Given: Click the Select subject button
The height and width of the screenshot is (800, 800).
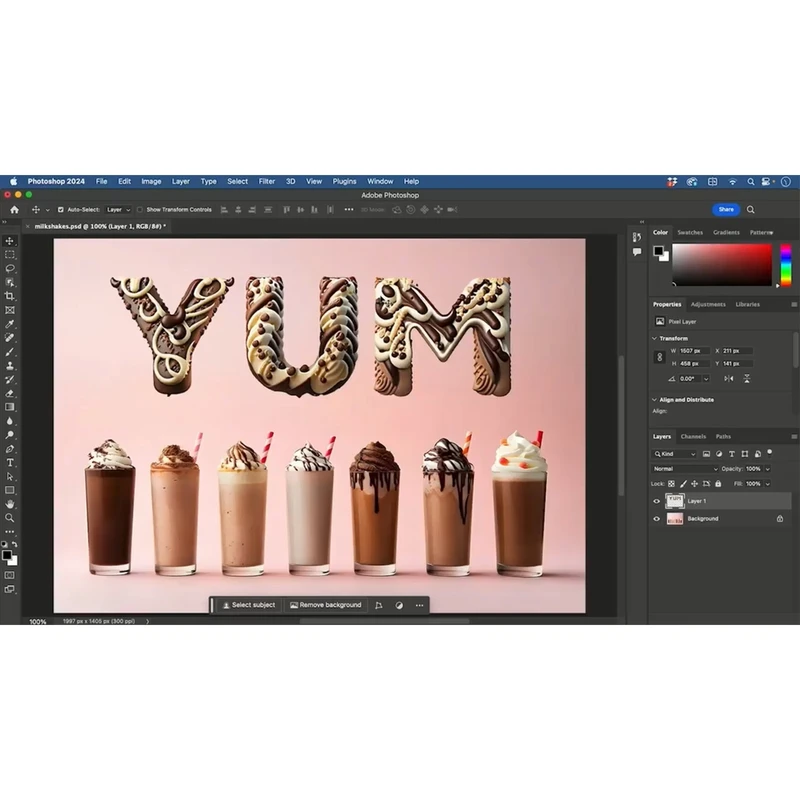Looking at the screenshot, I should [249, 605].
